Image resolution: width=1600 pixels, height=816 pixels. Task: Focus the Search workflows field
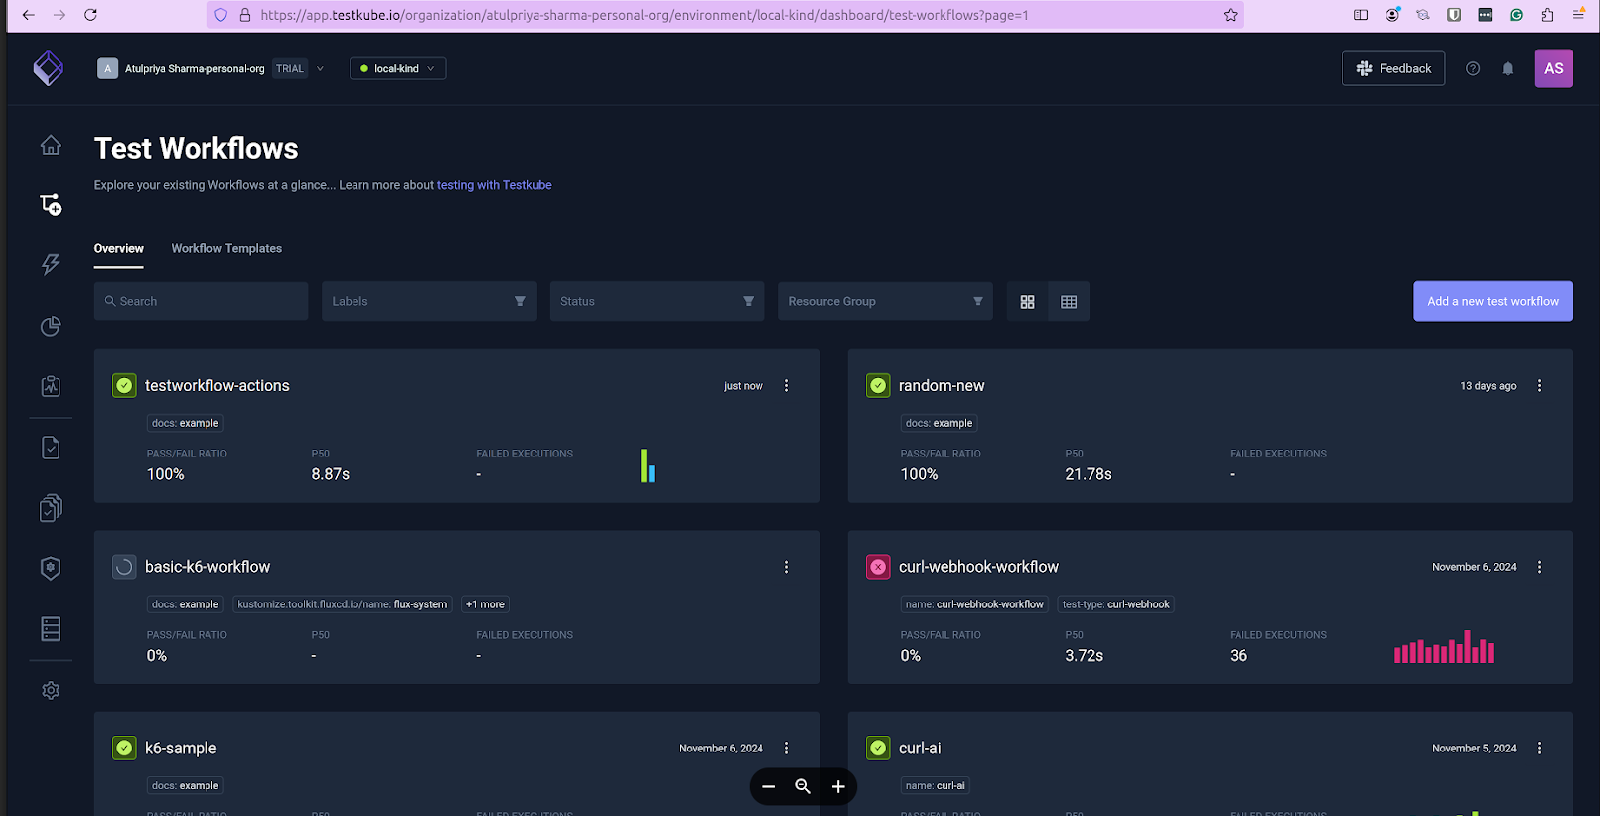[201, 301]
